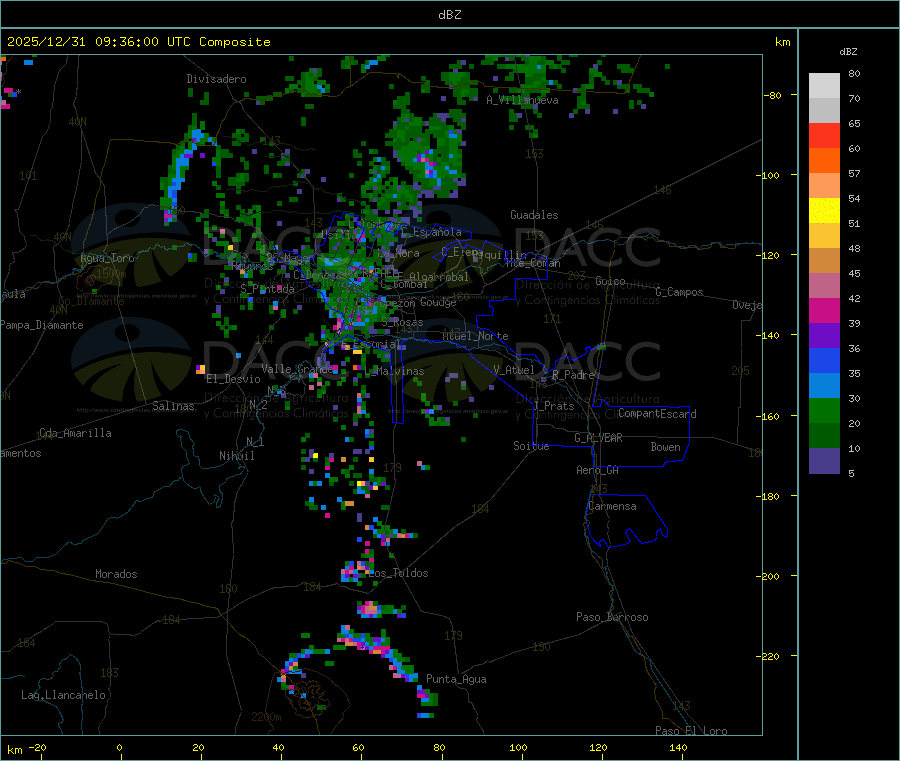This screenshot has width=900, height=761.
Task: Click the Morados location label
Action: click(x=116, y=574)
